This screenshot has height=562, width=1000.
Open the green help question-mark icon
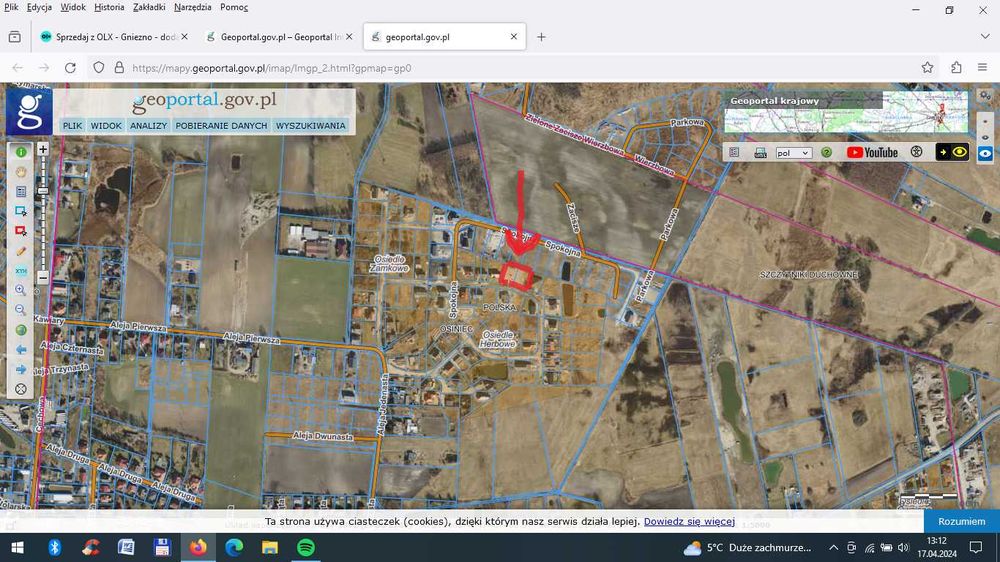827,152
